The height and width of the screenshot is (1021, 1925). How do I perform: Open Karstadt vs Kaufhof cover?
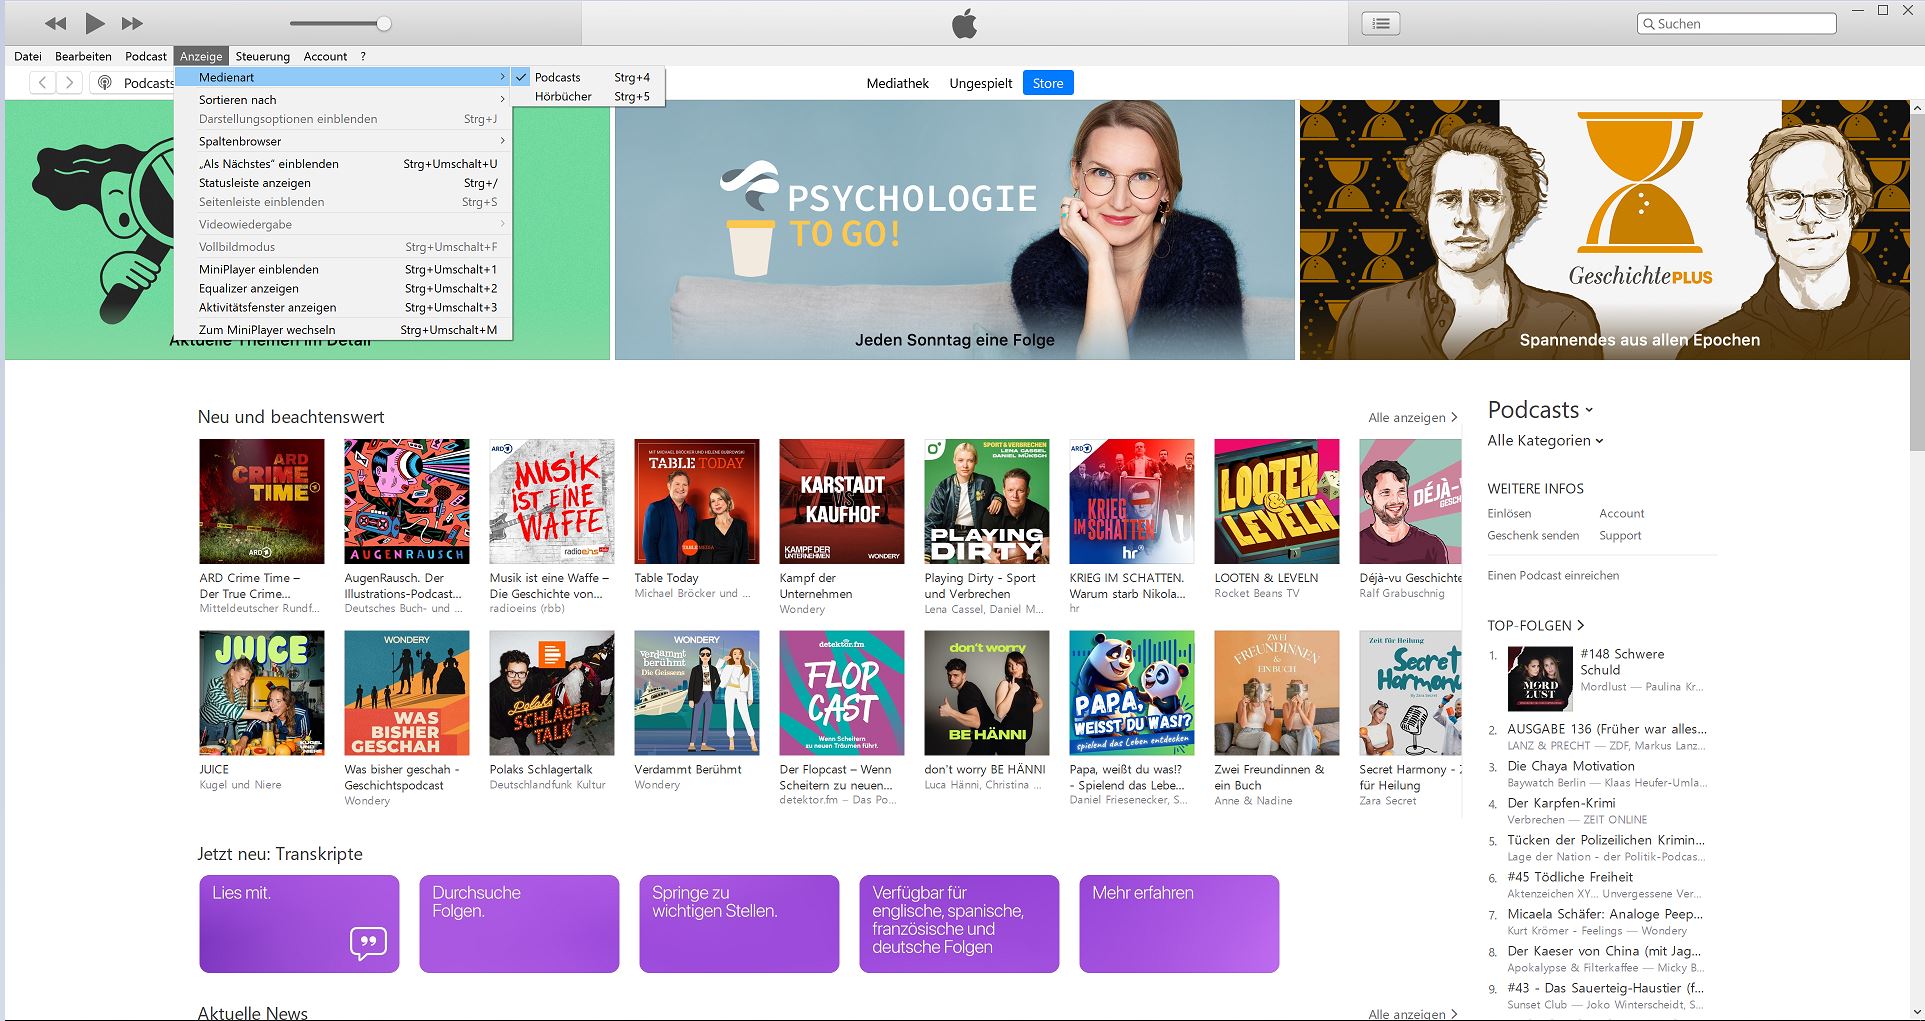tap(842, 501)
